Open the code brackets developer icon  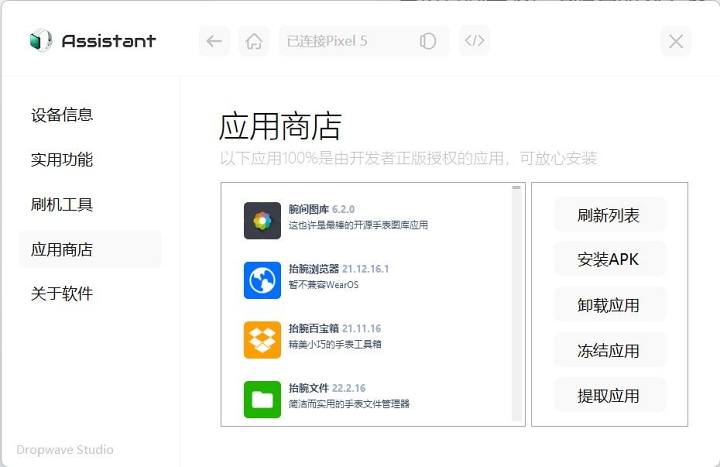[x=474, y=41]
